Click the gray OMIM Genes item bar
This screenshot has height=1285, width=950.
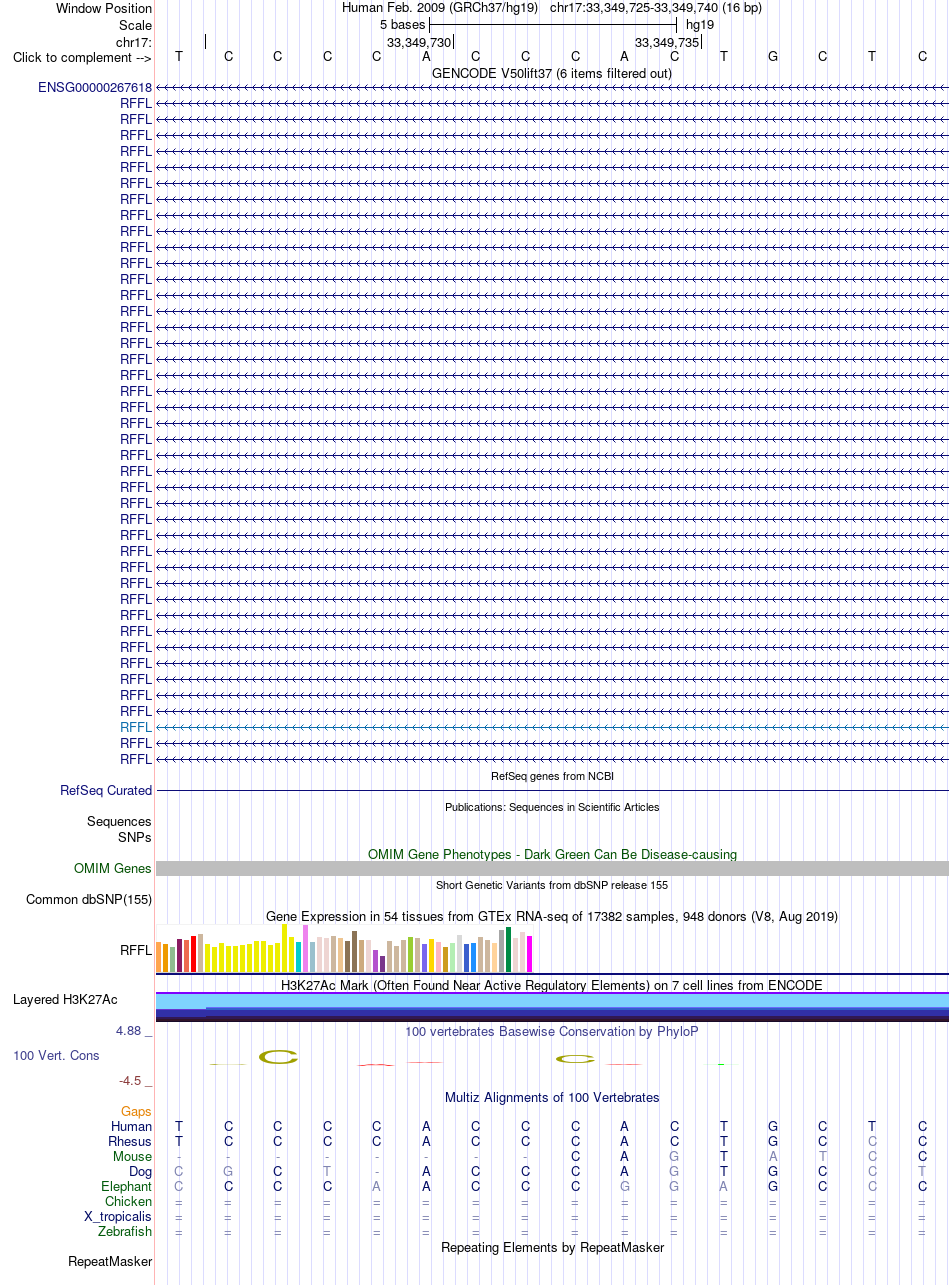(552, 868)
